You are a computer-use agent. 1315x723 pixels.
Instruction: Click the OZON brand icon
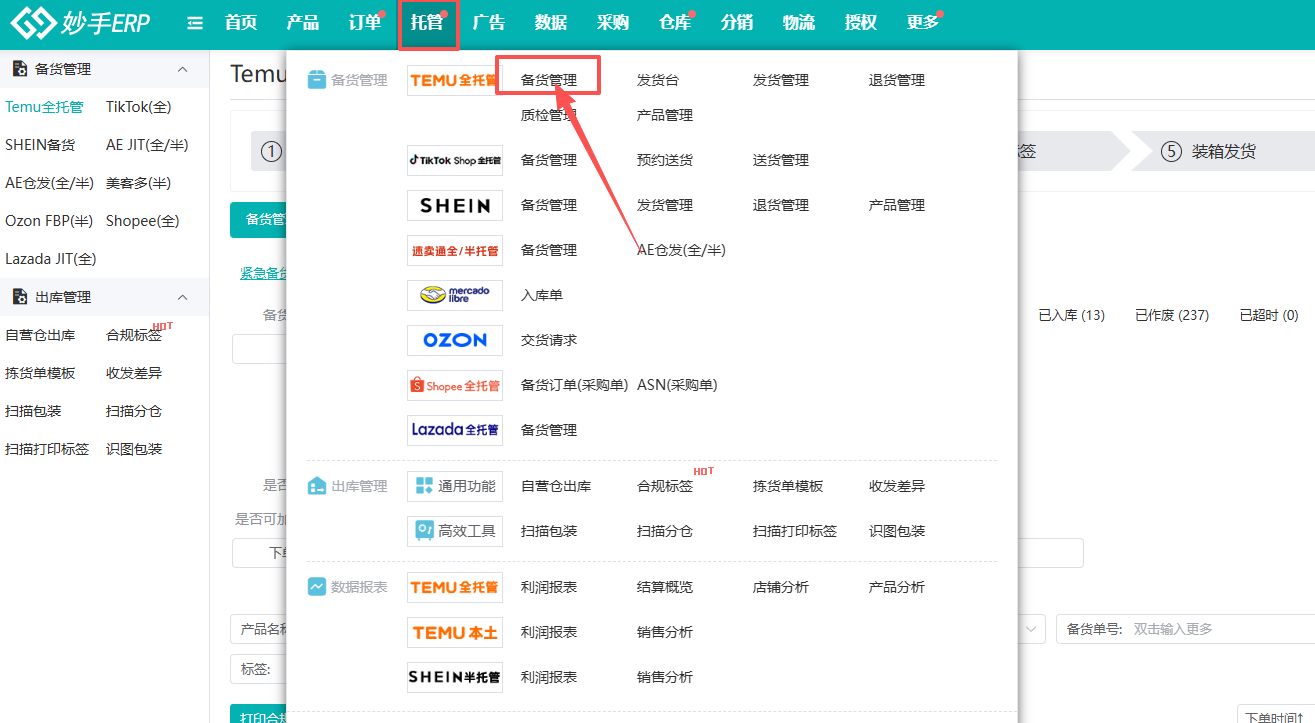click(454, 340)
